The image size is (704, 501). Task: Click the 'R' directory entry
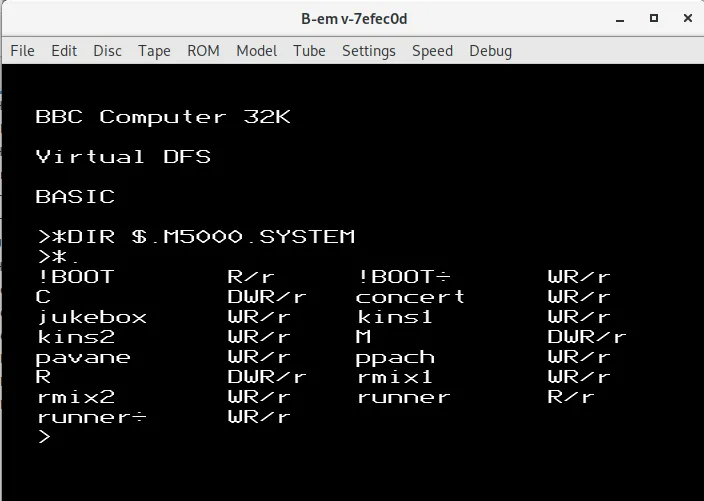point(43,377)
